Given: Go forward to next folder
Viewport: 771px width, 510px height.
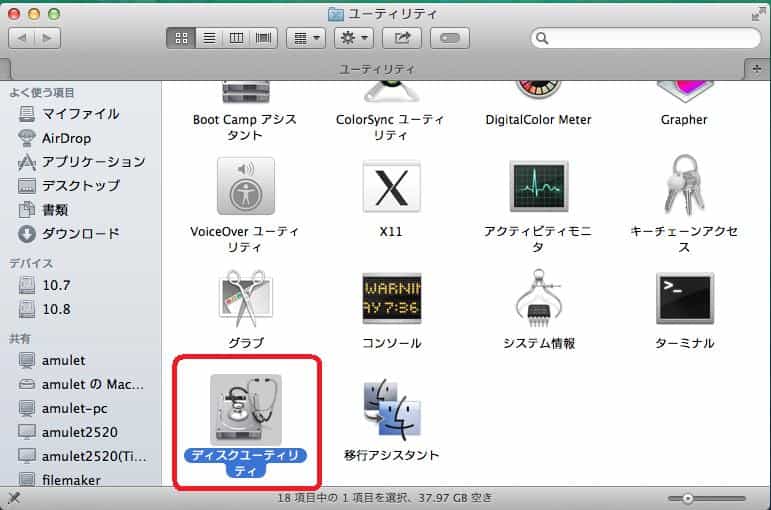Looking at the screenshot, I should (48, 38).
